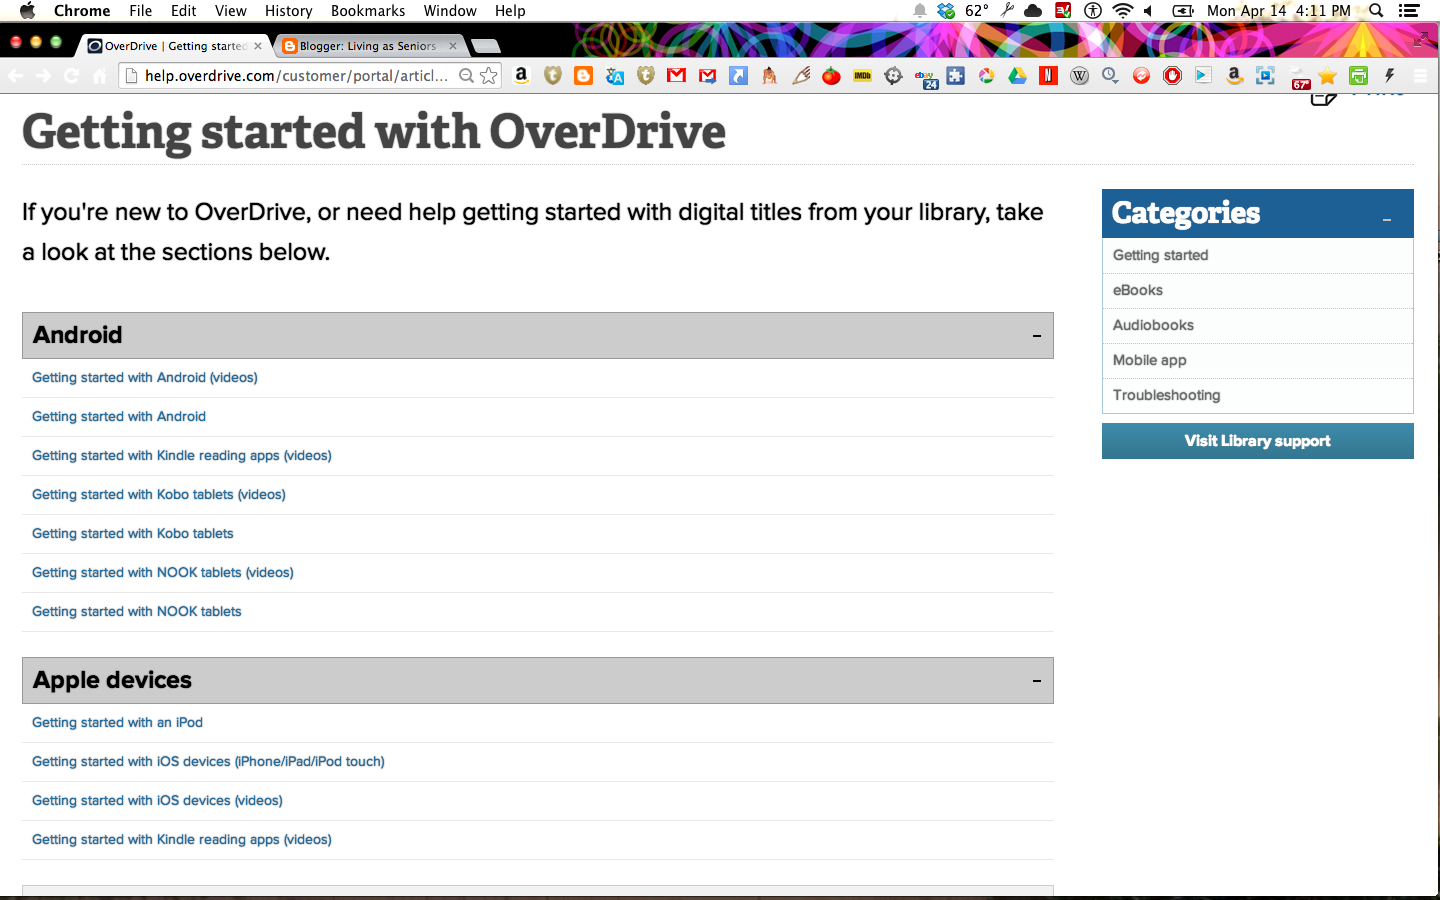1440x900 pixels.
Task: Open Spotlight search in the menu bar
Action: pos(1376,11)
